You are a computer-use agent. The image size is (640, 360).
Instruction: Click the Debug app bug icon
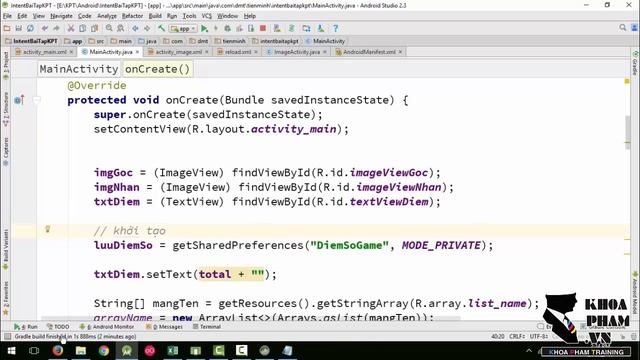pyautogui.click(x=227, y=28)
